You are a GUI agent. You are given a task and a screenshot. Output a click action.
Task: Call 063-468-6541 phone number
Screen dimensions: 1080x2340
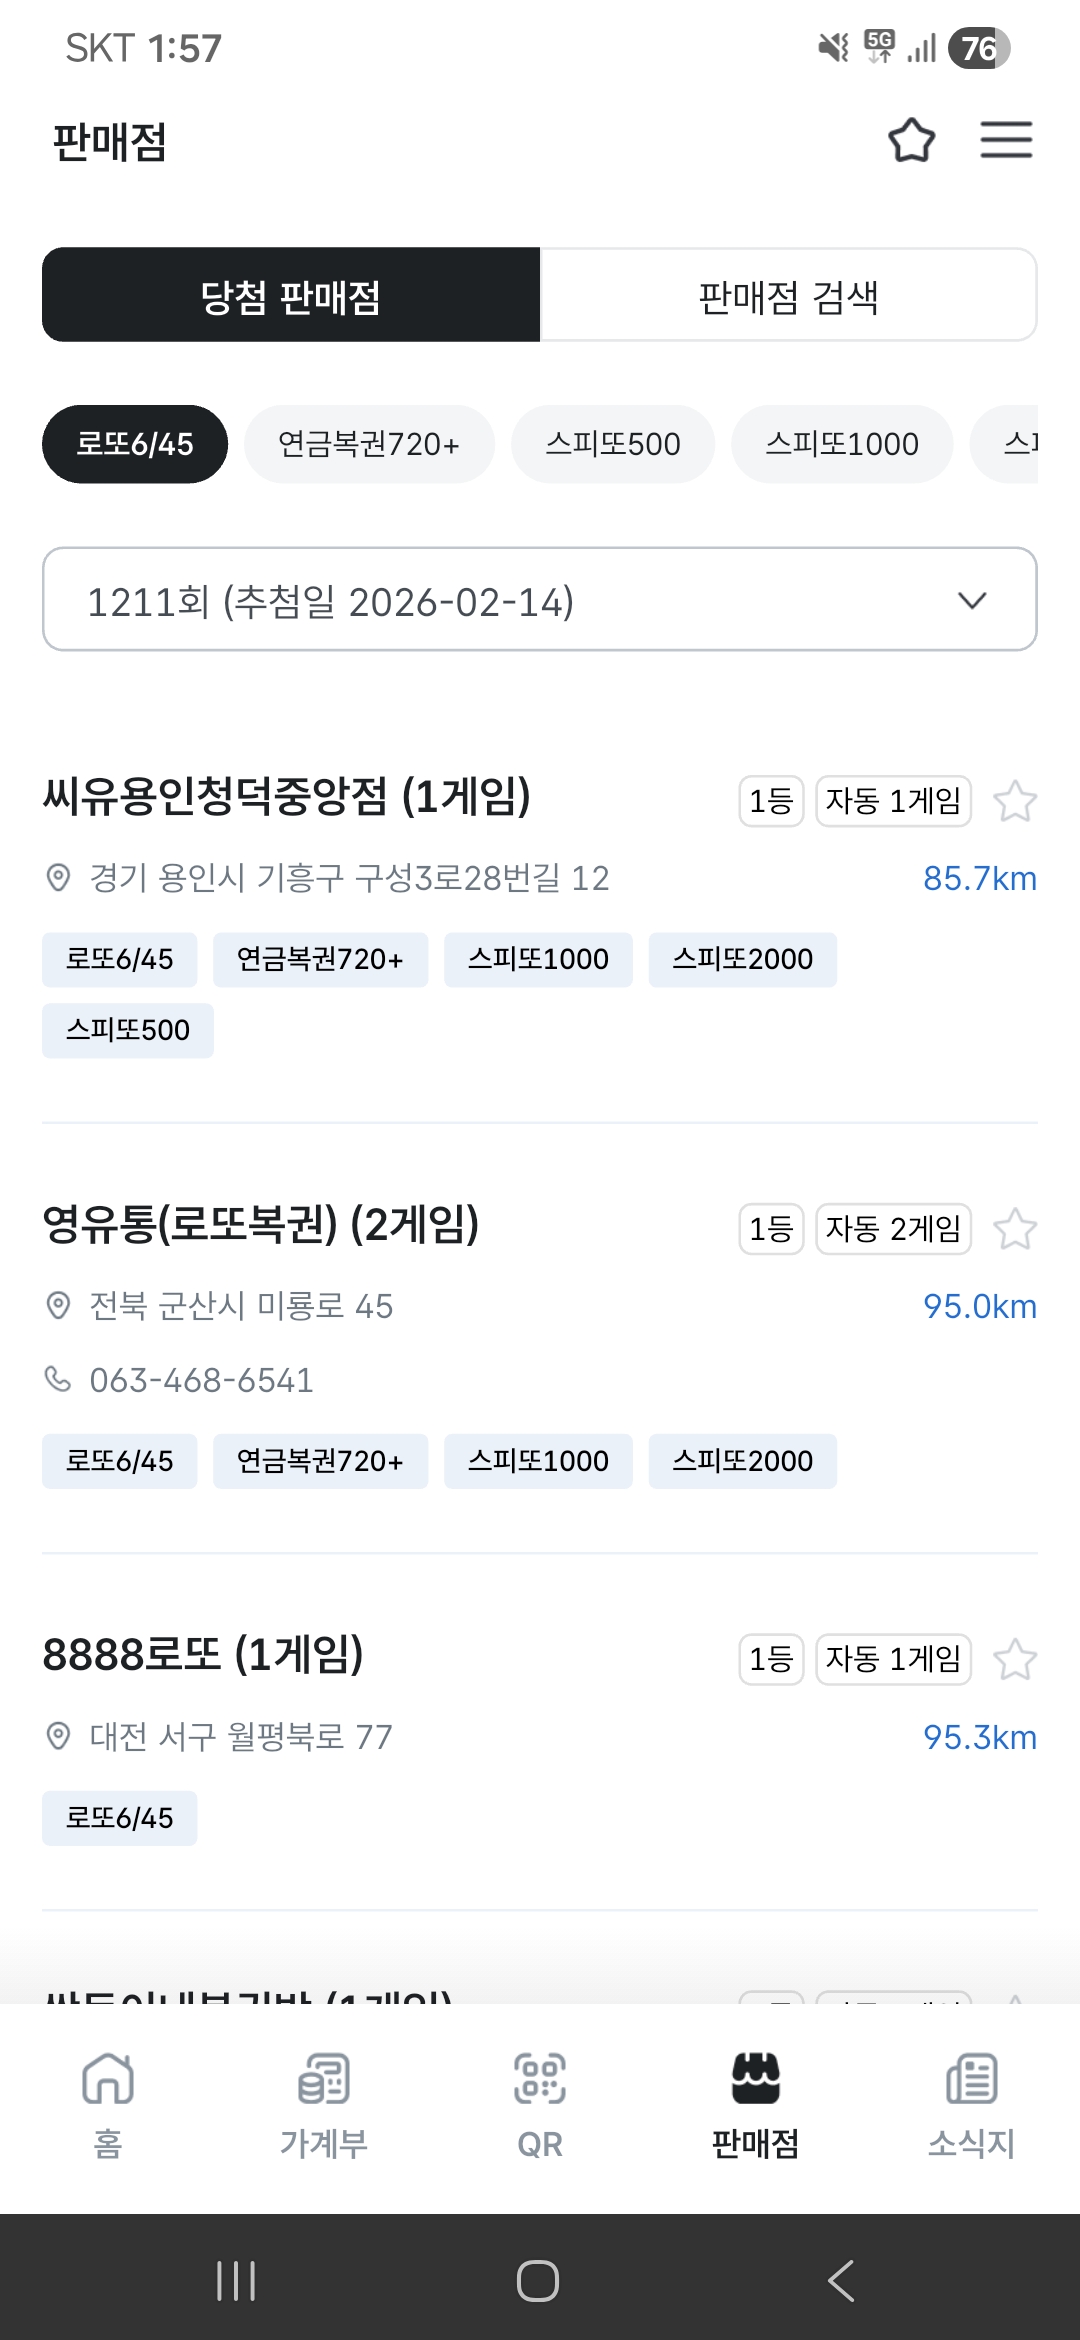click(x=201, y=1380)
